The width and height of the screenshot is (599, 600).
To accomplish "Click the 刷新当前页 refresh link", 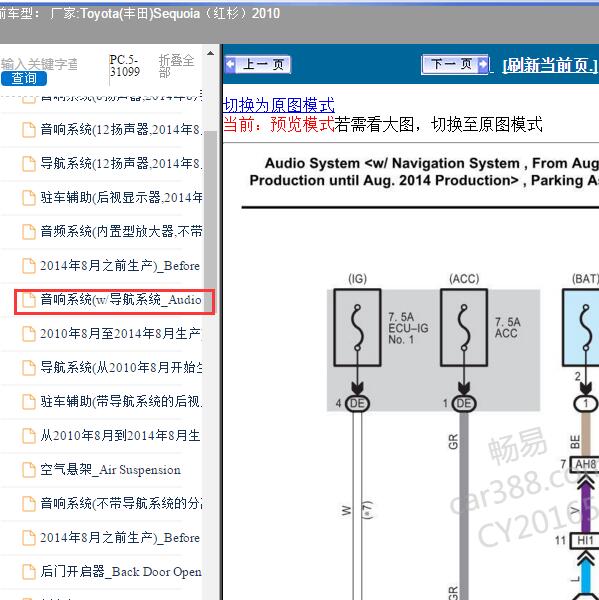I will click(x=550, y=65).
